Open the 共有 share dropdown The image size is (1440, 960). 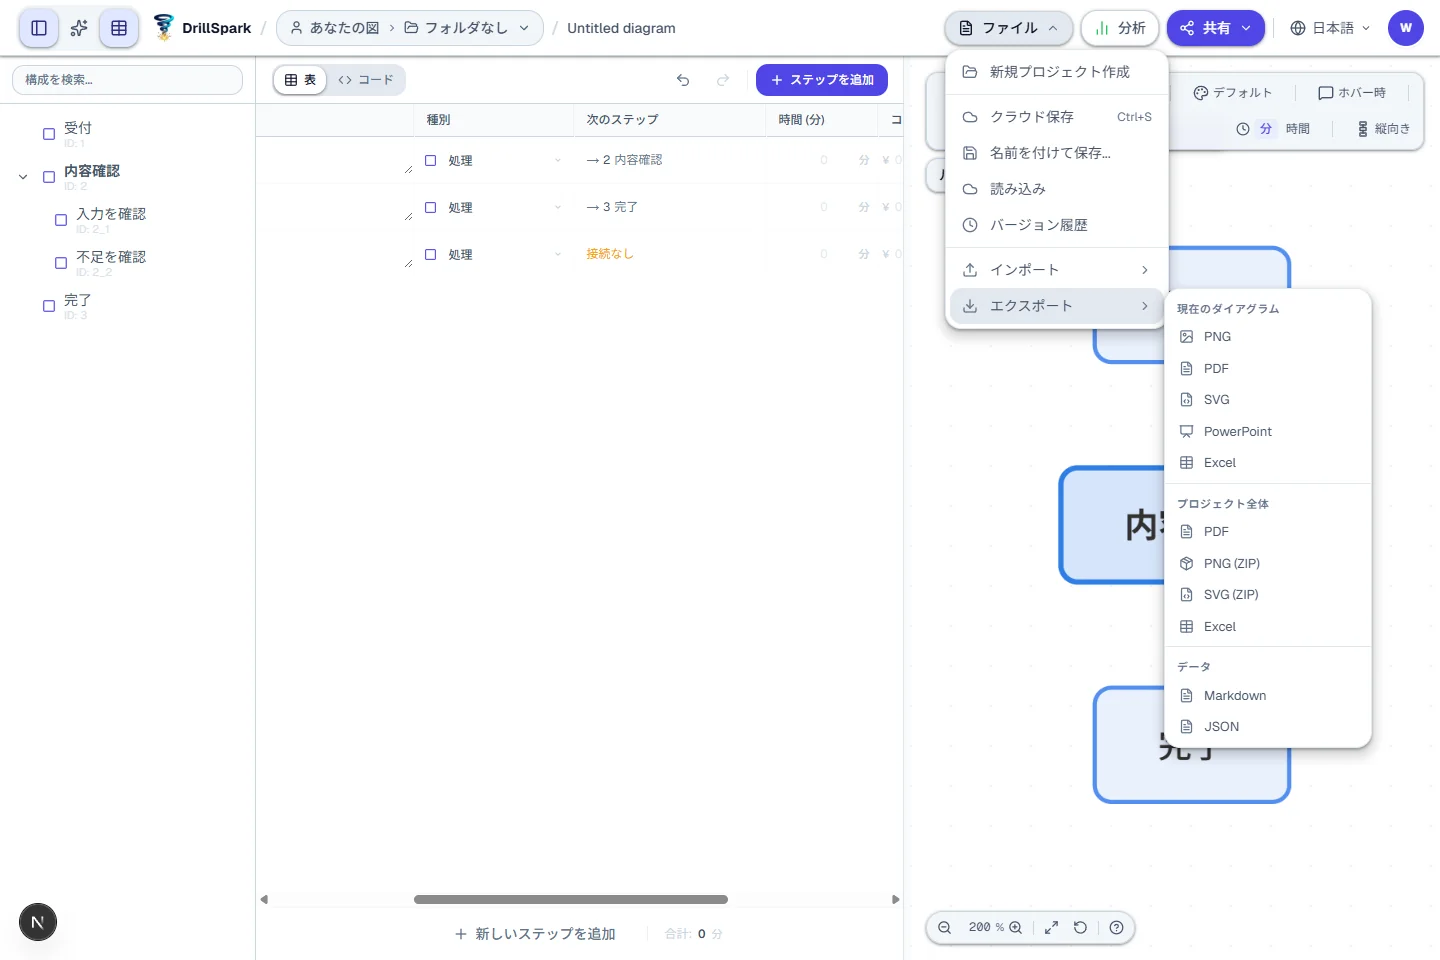click(1216, 28)
